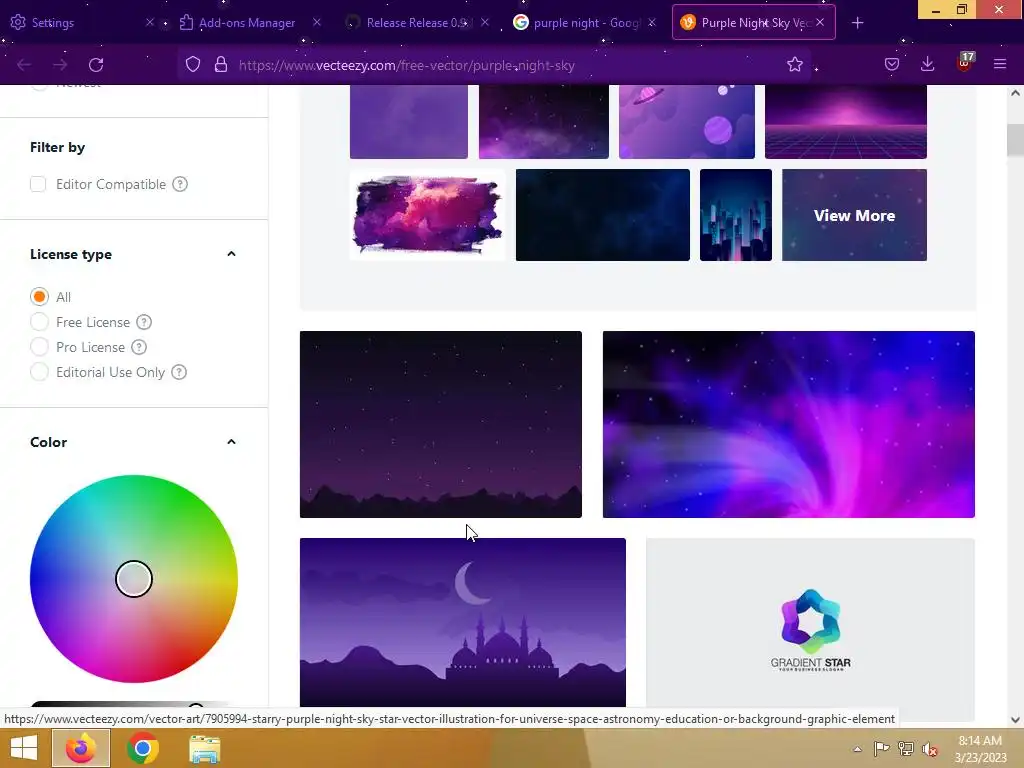Viewport: 1024px width, 768px height.
Task: Open a new browser tab
Action: click(x=857, y=23)
